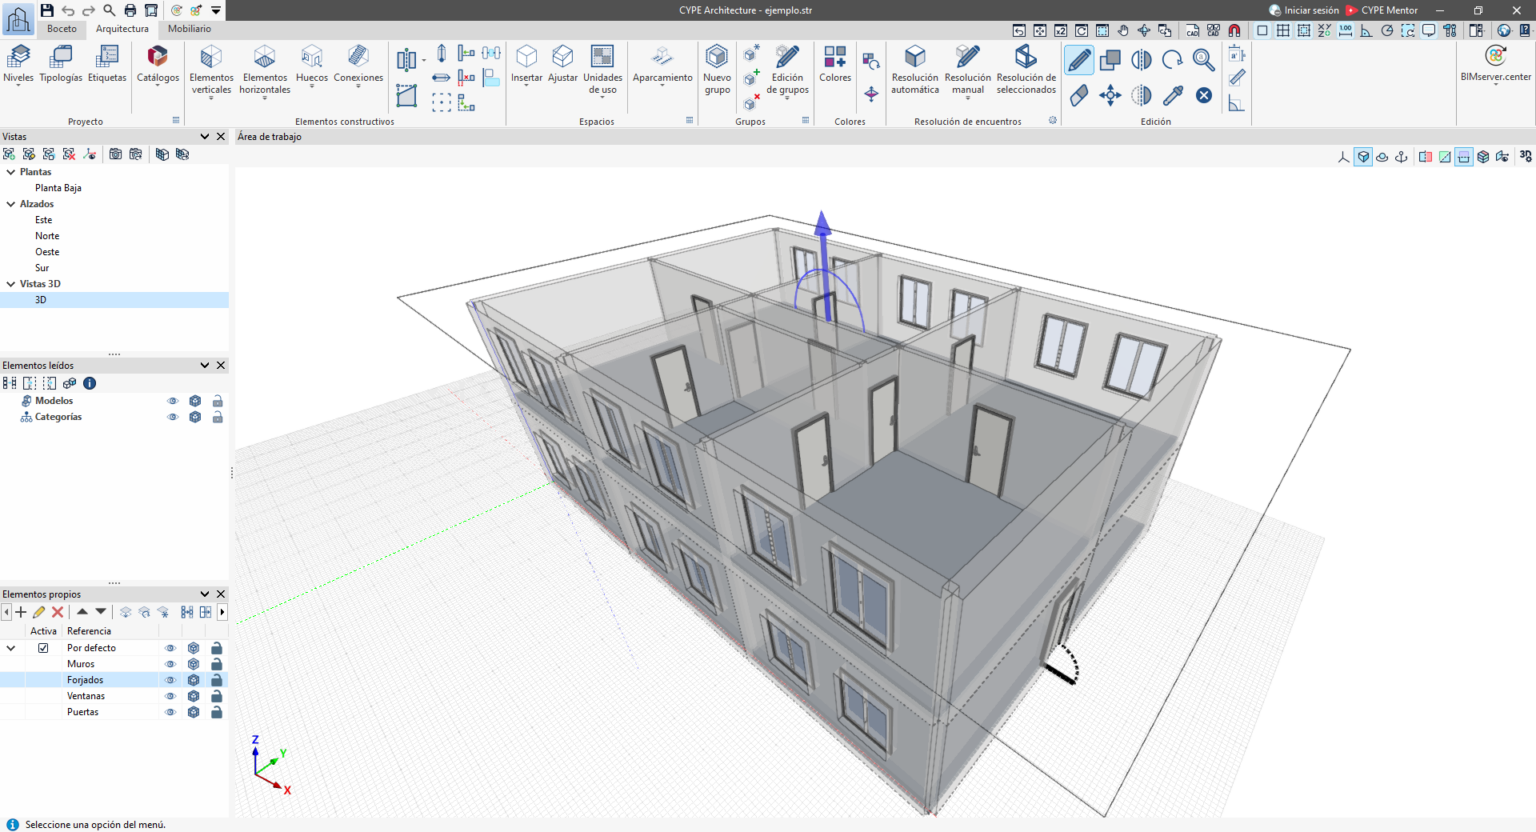Collapse the Vistas 3D tree node
This screenshot has width=1536, height=832.
point(11,284)
